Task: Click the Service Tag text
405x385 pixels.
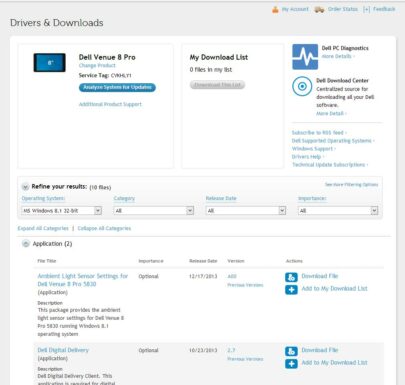Action: 105,75
